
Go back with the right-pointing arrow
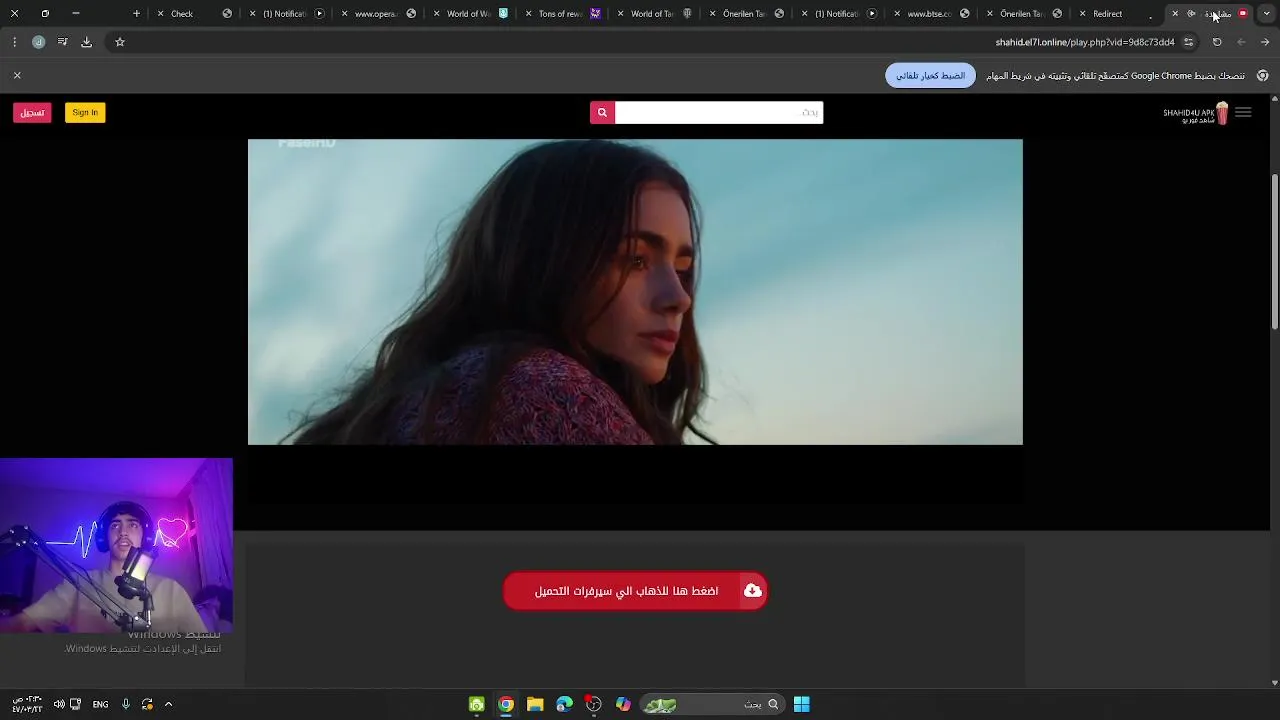pyautogui.click(x=1265, y=42)
